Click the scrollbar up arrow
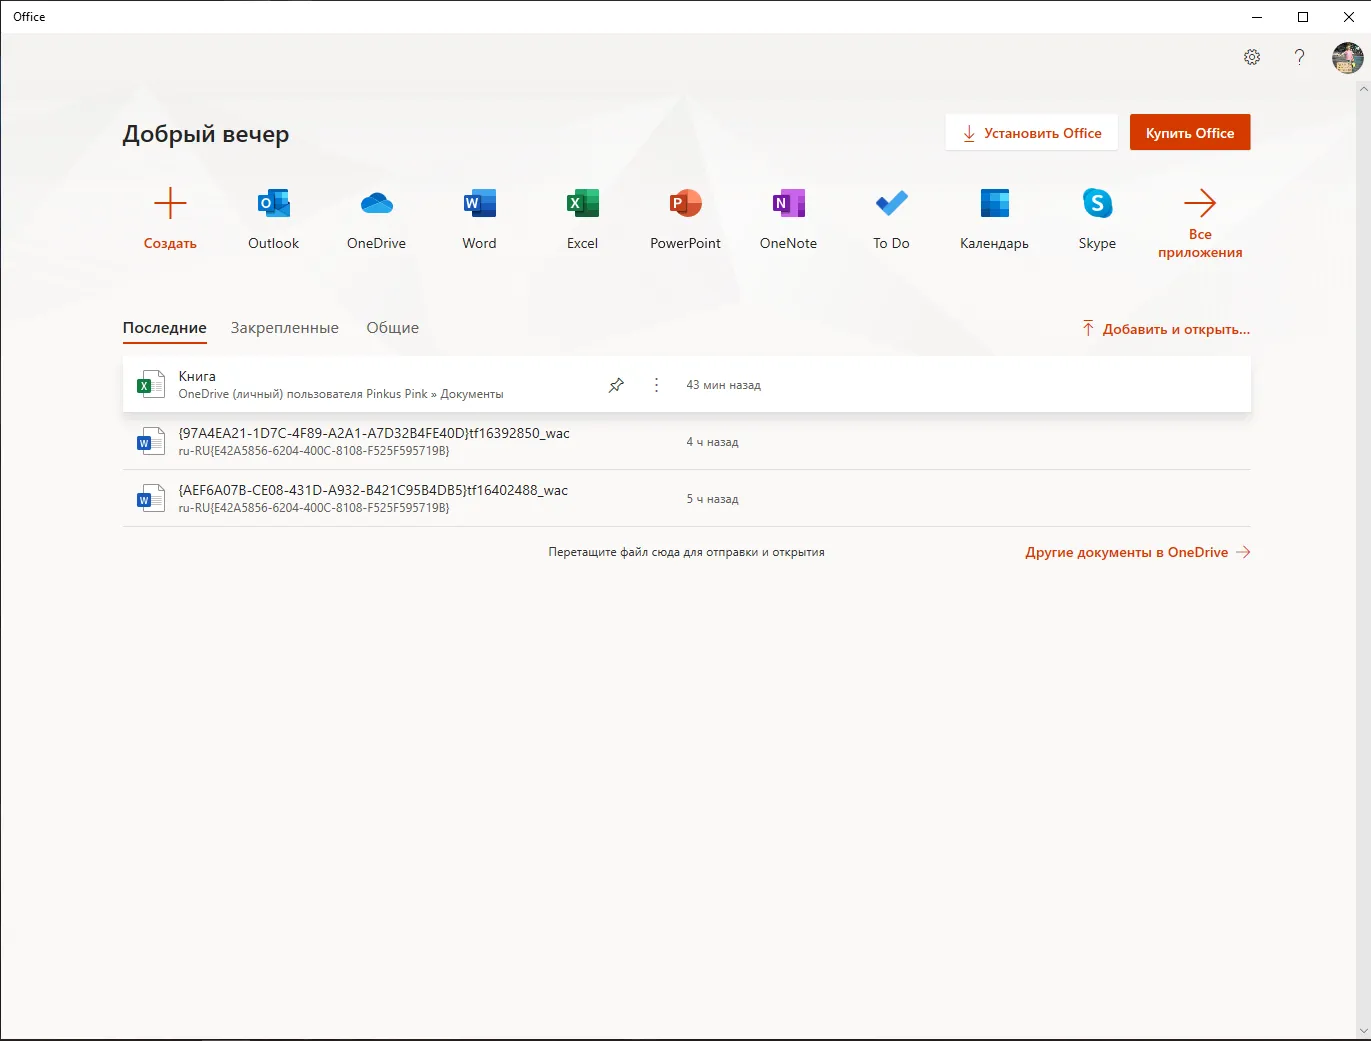 [1363, 89]
